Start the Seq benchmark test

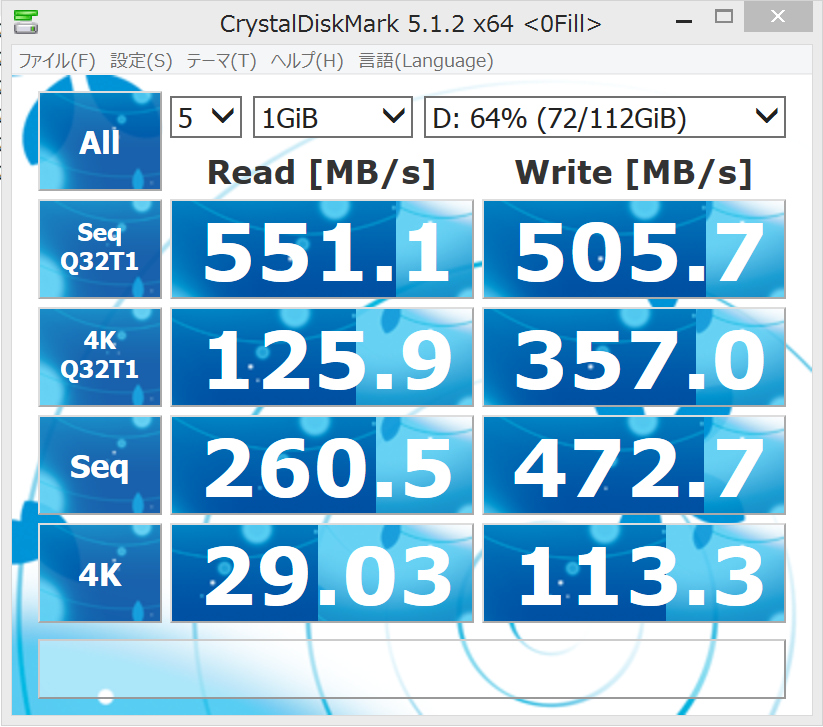[100, 466]
